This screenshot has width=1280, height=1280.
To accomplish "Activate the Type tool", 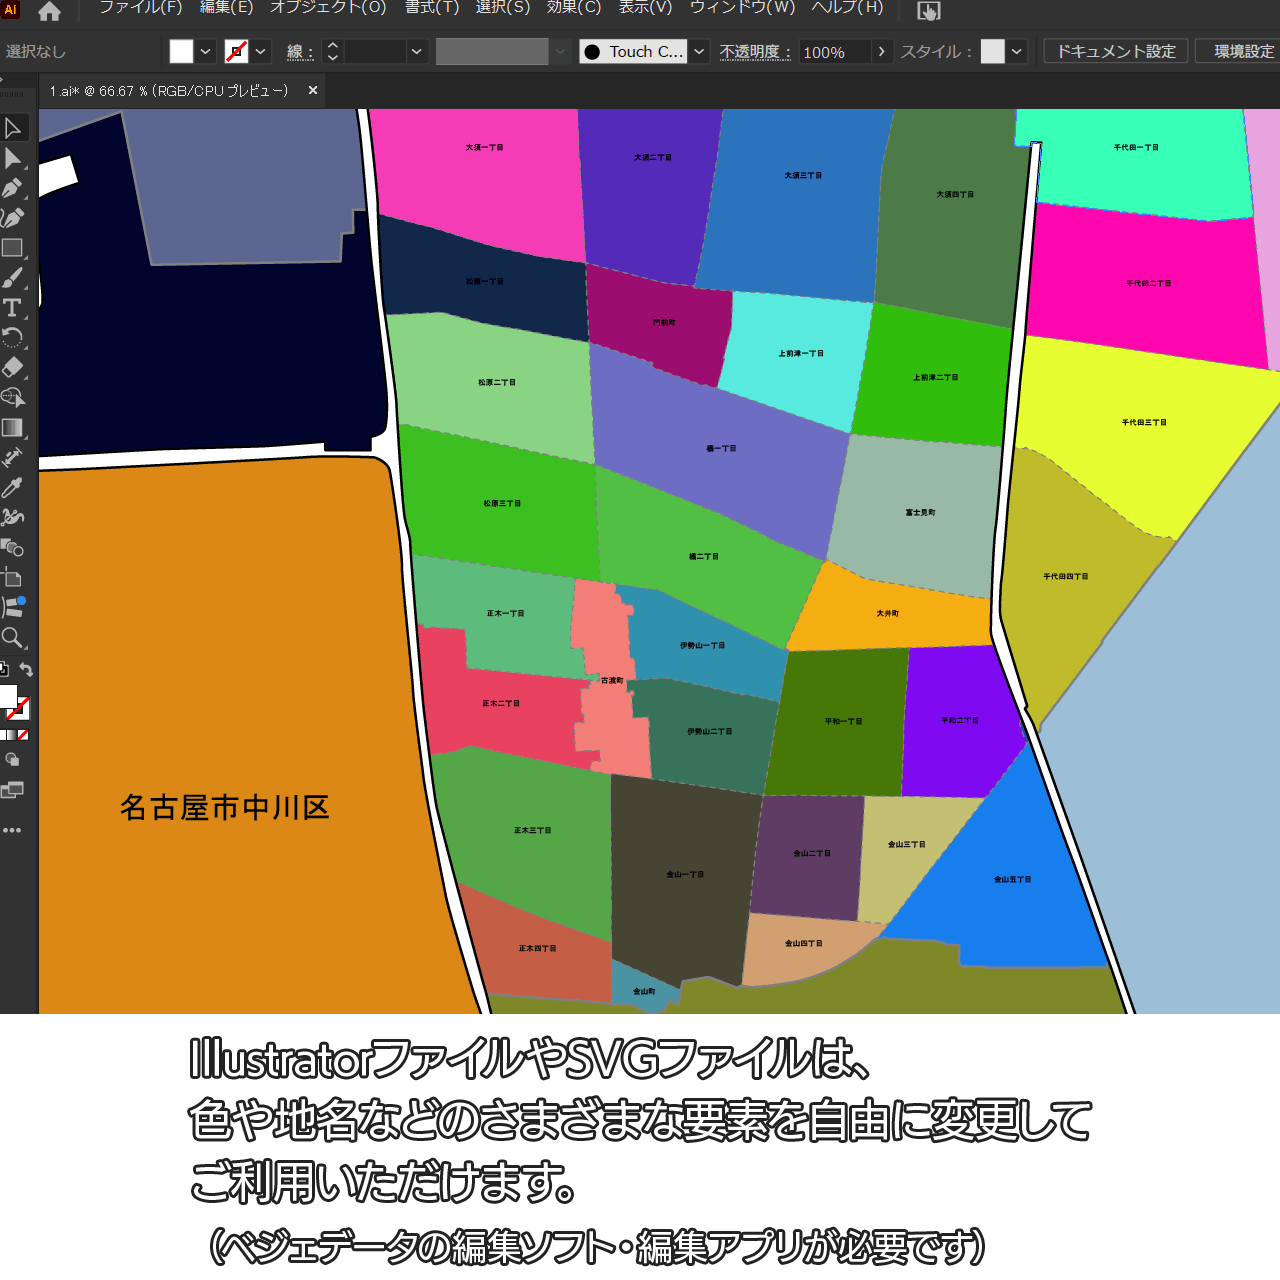I will (x=12, y=308).
